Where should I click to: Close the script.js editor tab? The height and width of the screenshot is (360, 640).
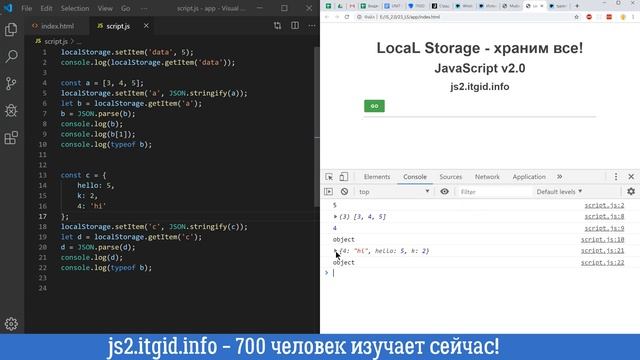click(x=146, y=26)
